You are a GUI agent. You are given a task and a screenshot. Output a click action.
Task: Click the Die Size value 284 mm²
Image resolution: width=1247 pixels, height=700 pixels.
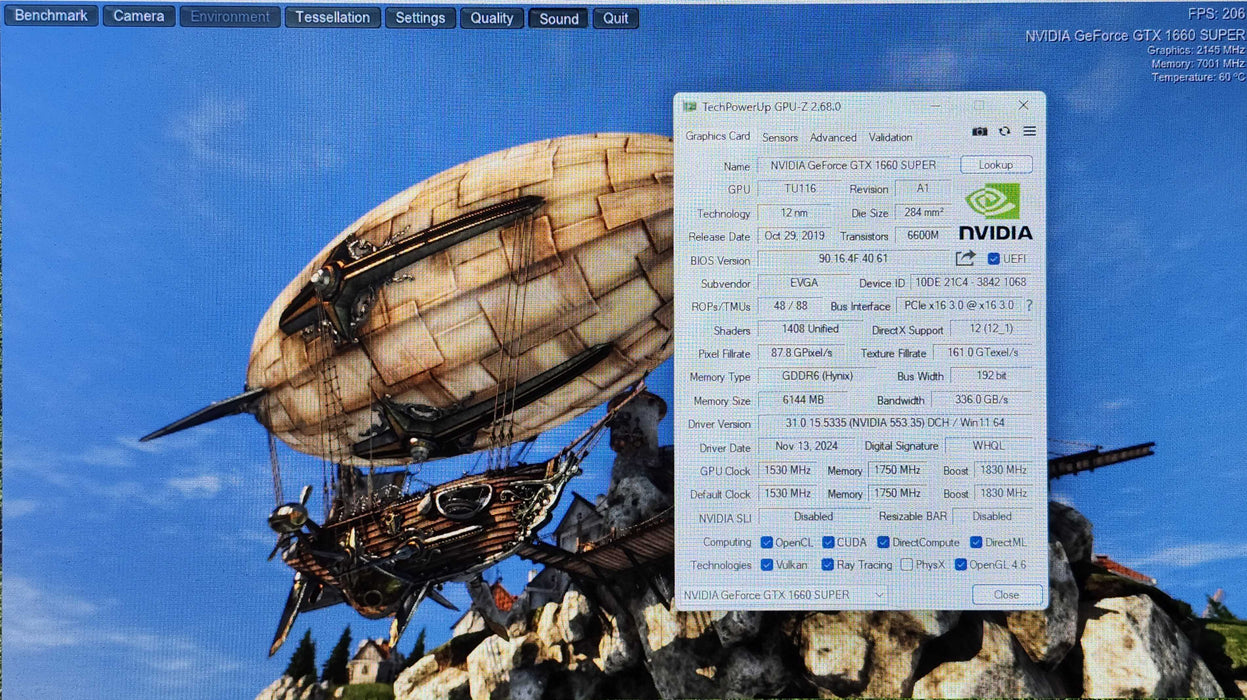pyautogui.click(x=923, y=213)
